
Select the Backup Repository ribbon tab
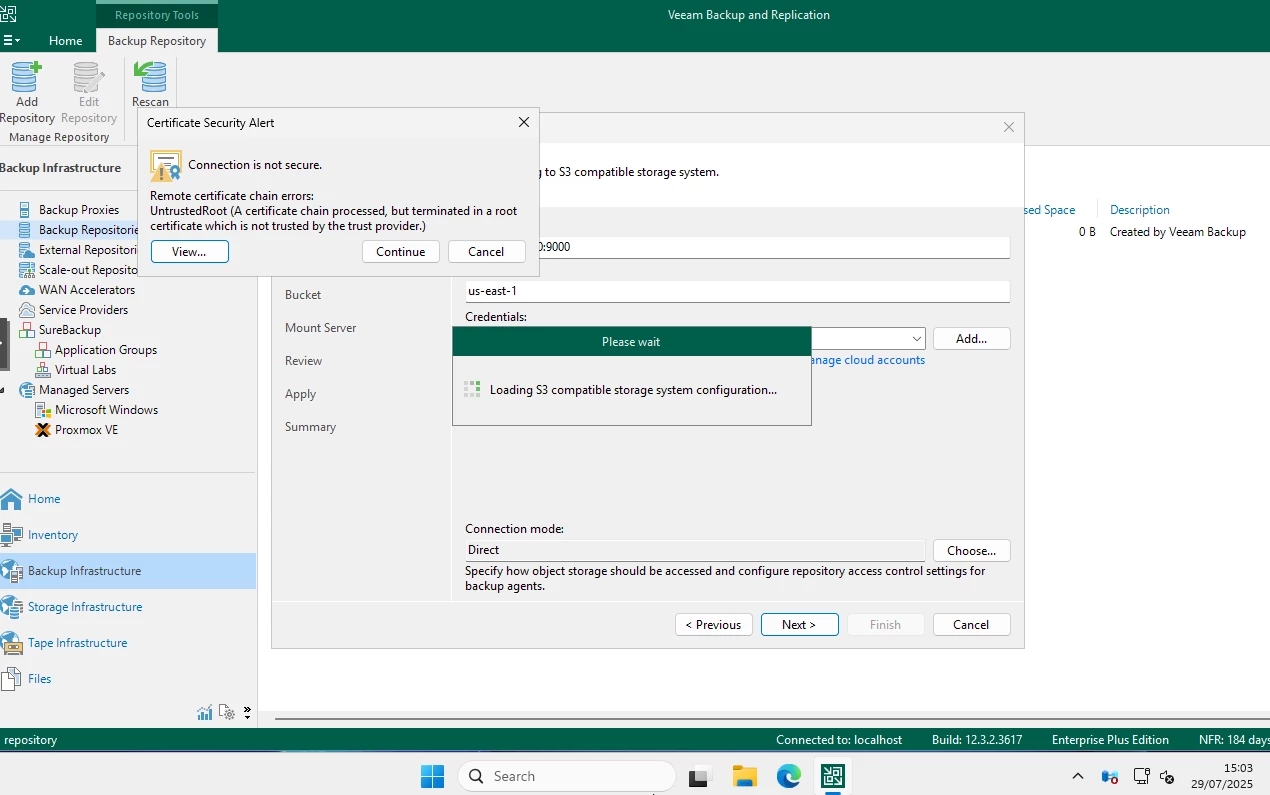pos(157,41)
